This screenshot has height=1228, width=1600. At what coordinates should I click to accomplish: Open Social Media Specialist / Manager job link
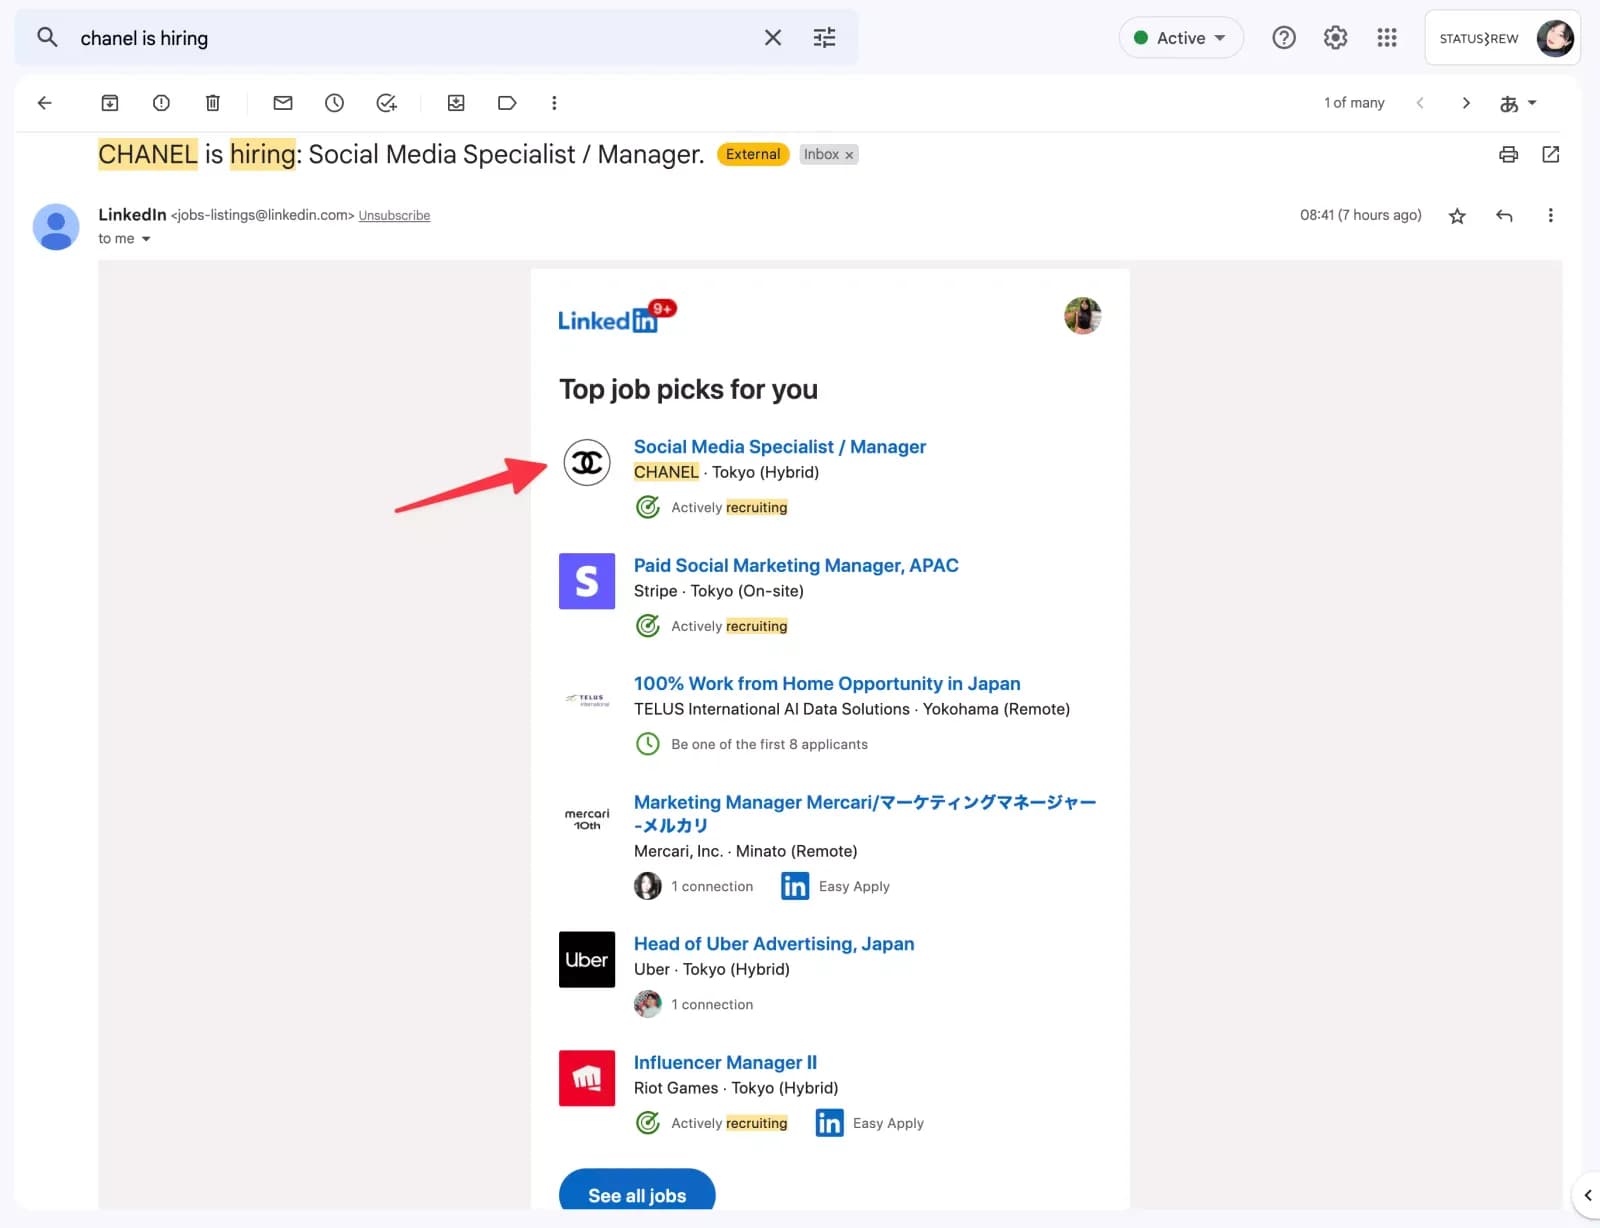click(779, 447)
